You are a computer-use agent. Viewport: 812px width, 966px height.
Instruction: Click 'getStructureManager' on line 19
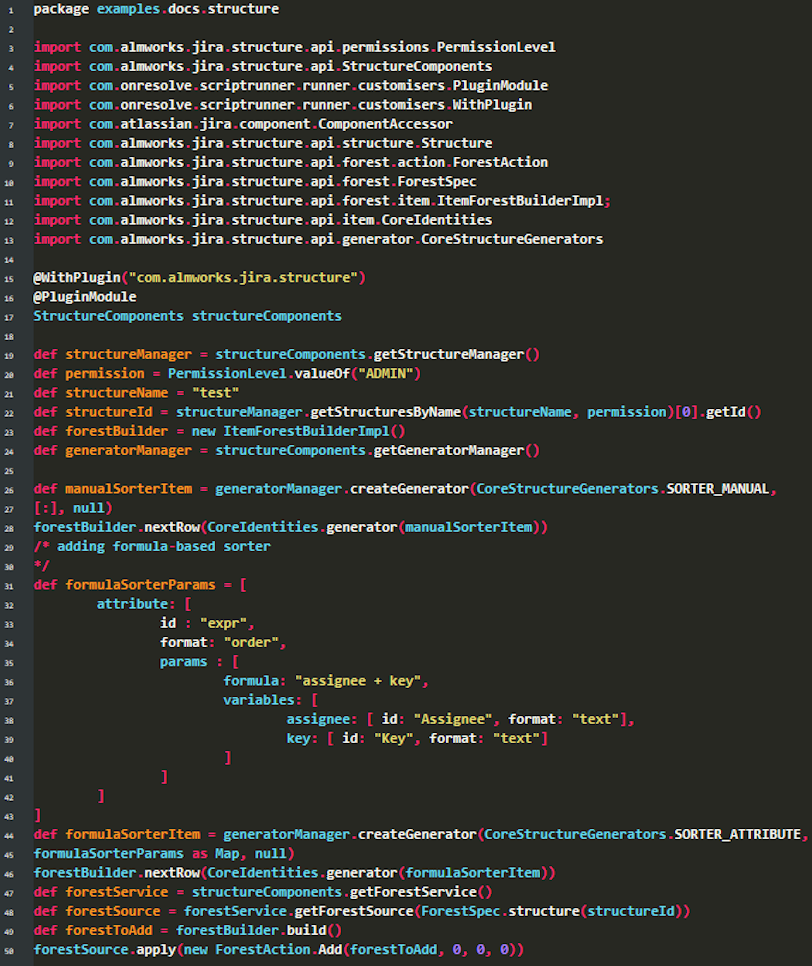click(449, 355)
